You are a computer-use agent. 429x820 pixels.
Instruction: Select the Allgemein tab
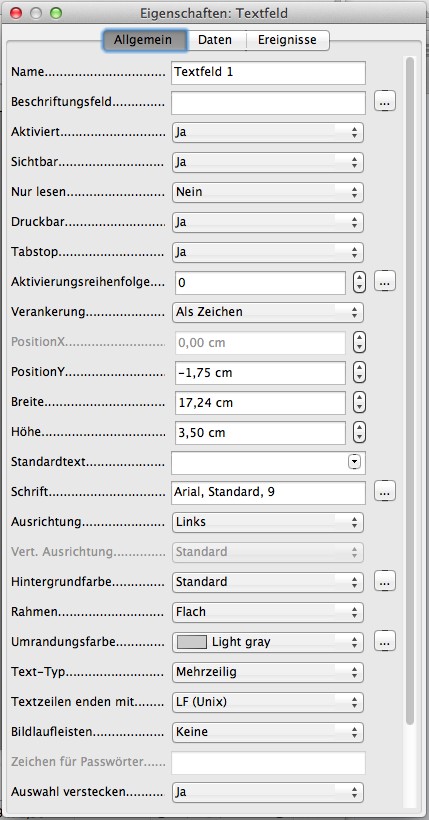pyautogui.click(x=144, y=40)
